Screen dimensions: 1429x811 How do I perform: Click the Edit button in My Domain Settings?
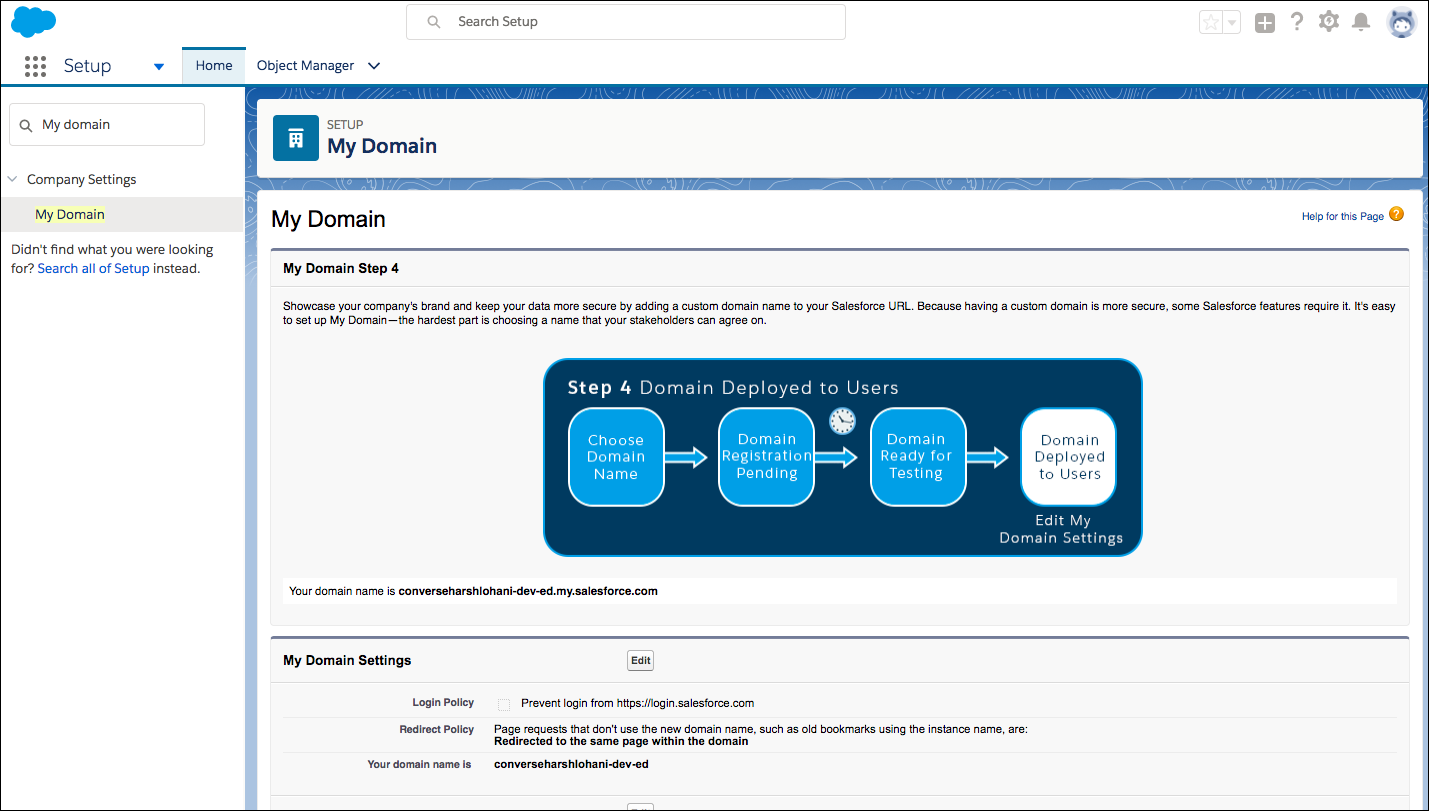coord(641,660)
